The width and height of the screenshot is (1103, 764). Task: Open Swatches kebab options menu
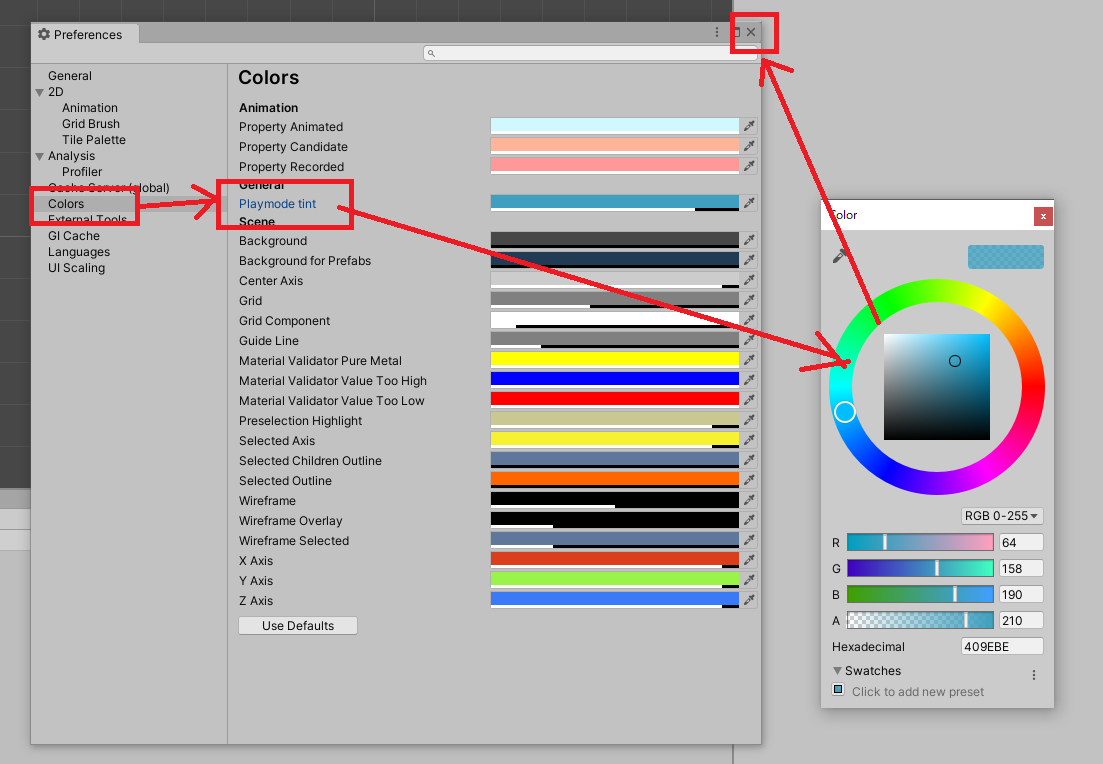1033,675
